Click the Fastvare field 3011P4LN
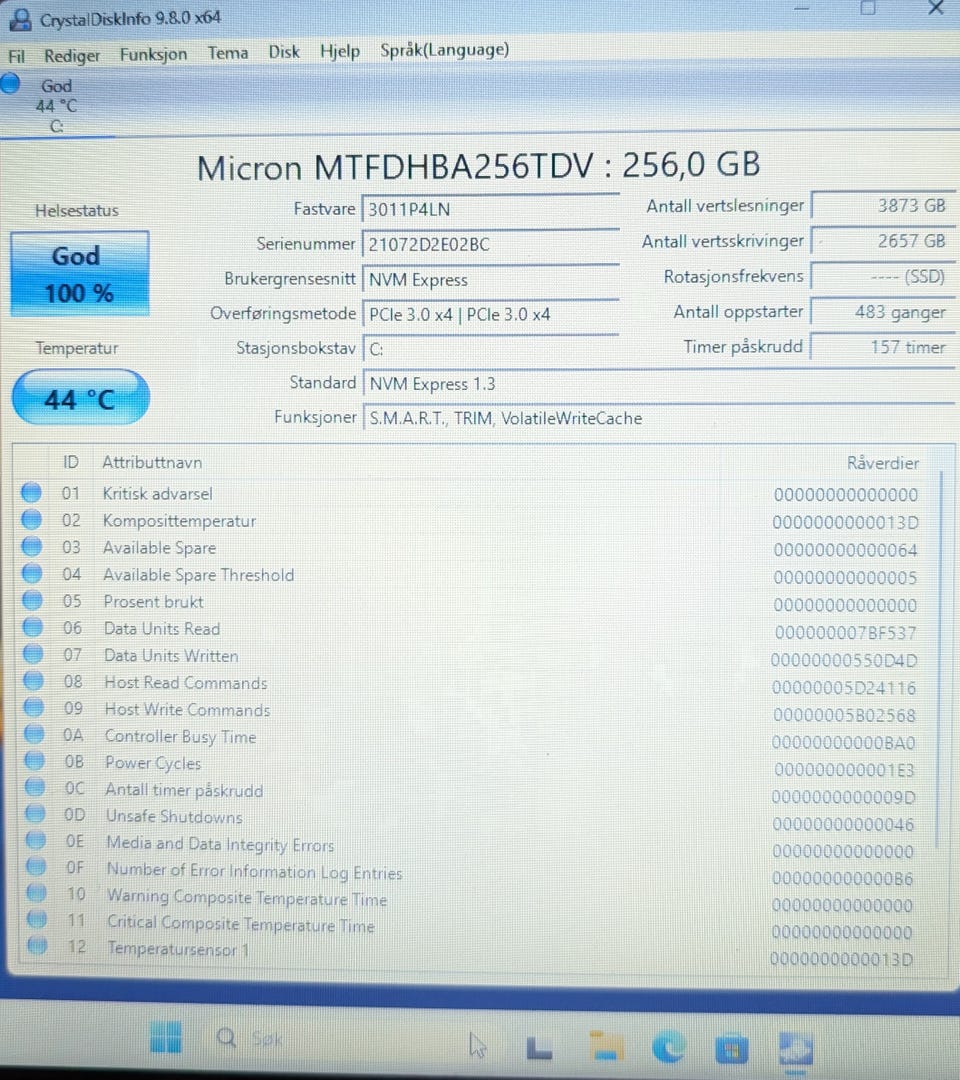Image resolution: width=960 pixels, height=1080 pixels. (490, 209)
